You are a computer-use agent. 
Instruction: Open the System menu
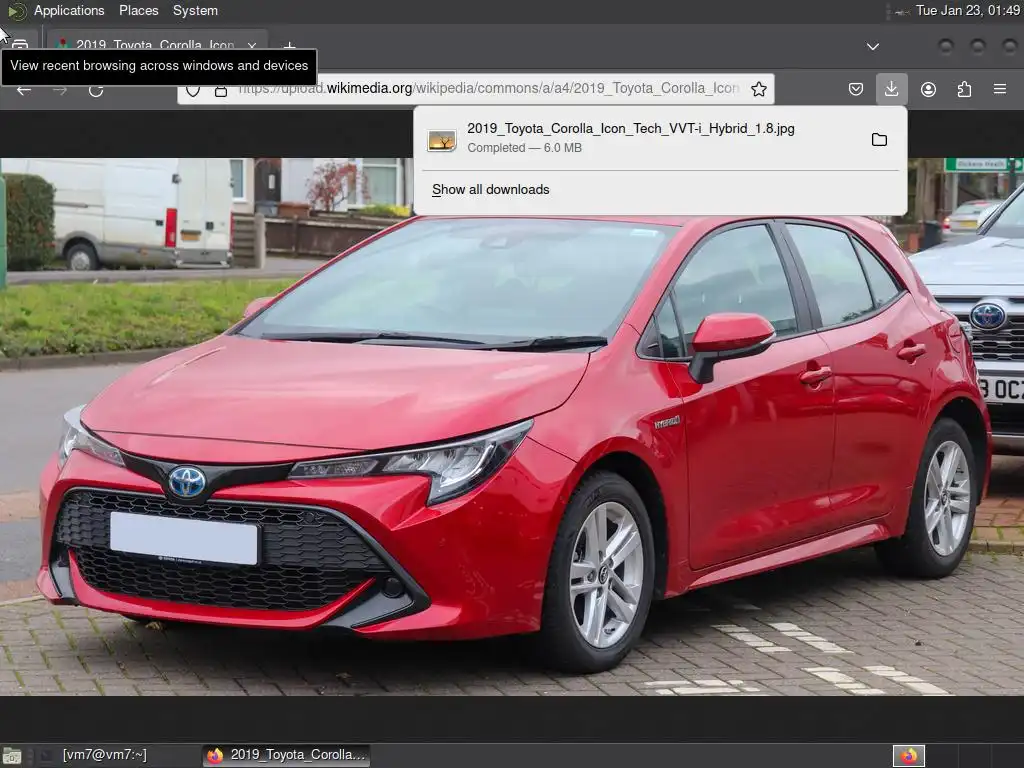pyautogui.click(x=195, y=10)
